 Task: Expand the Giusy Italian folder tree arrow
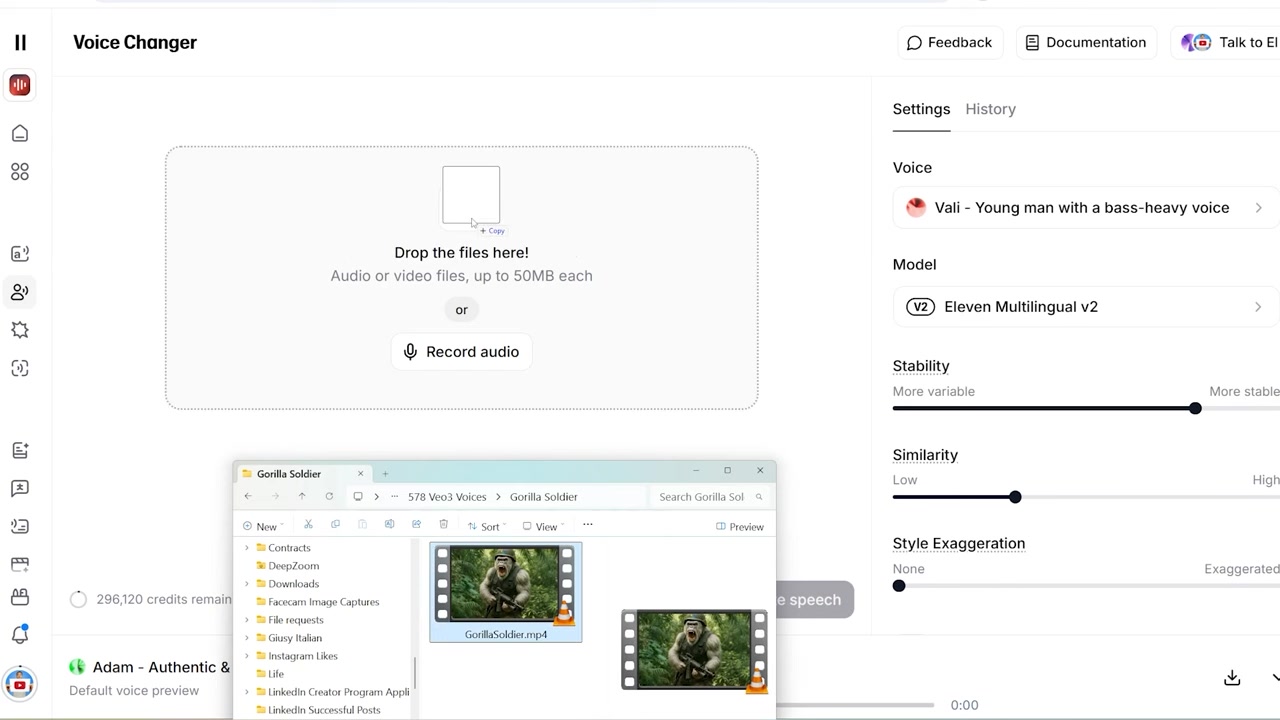click(x=247, y=638)
